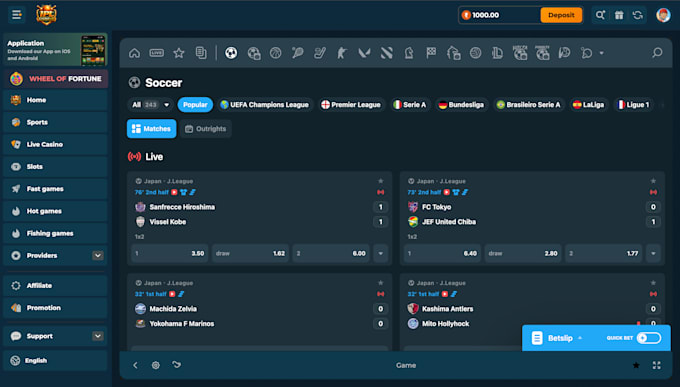The width and height of the screenshot is (680, 387).
Task: Open the Affiliate page
Action: [55, 285]
